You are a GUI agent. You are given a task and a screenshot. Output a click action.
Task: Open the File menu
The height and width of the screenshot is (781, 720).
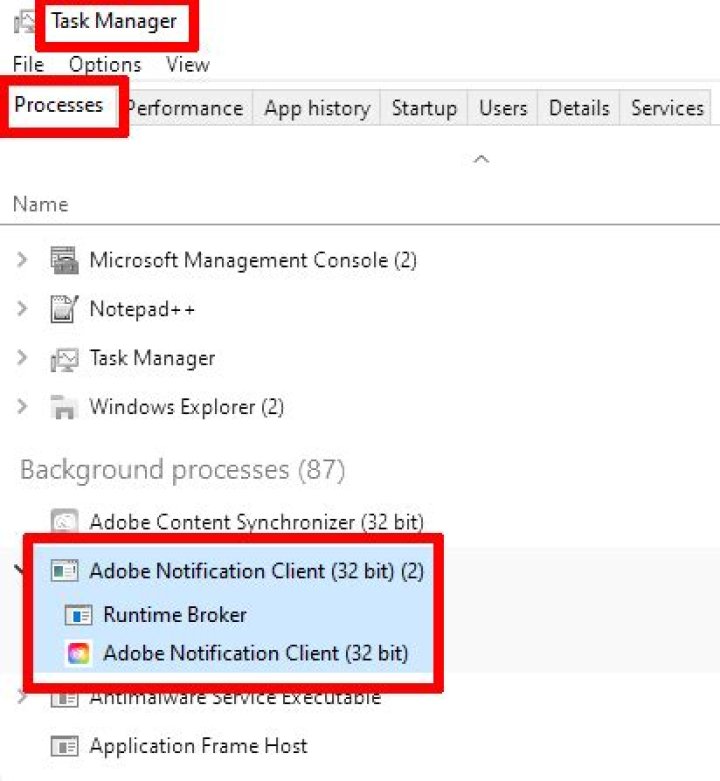[28, 64]
